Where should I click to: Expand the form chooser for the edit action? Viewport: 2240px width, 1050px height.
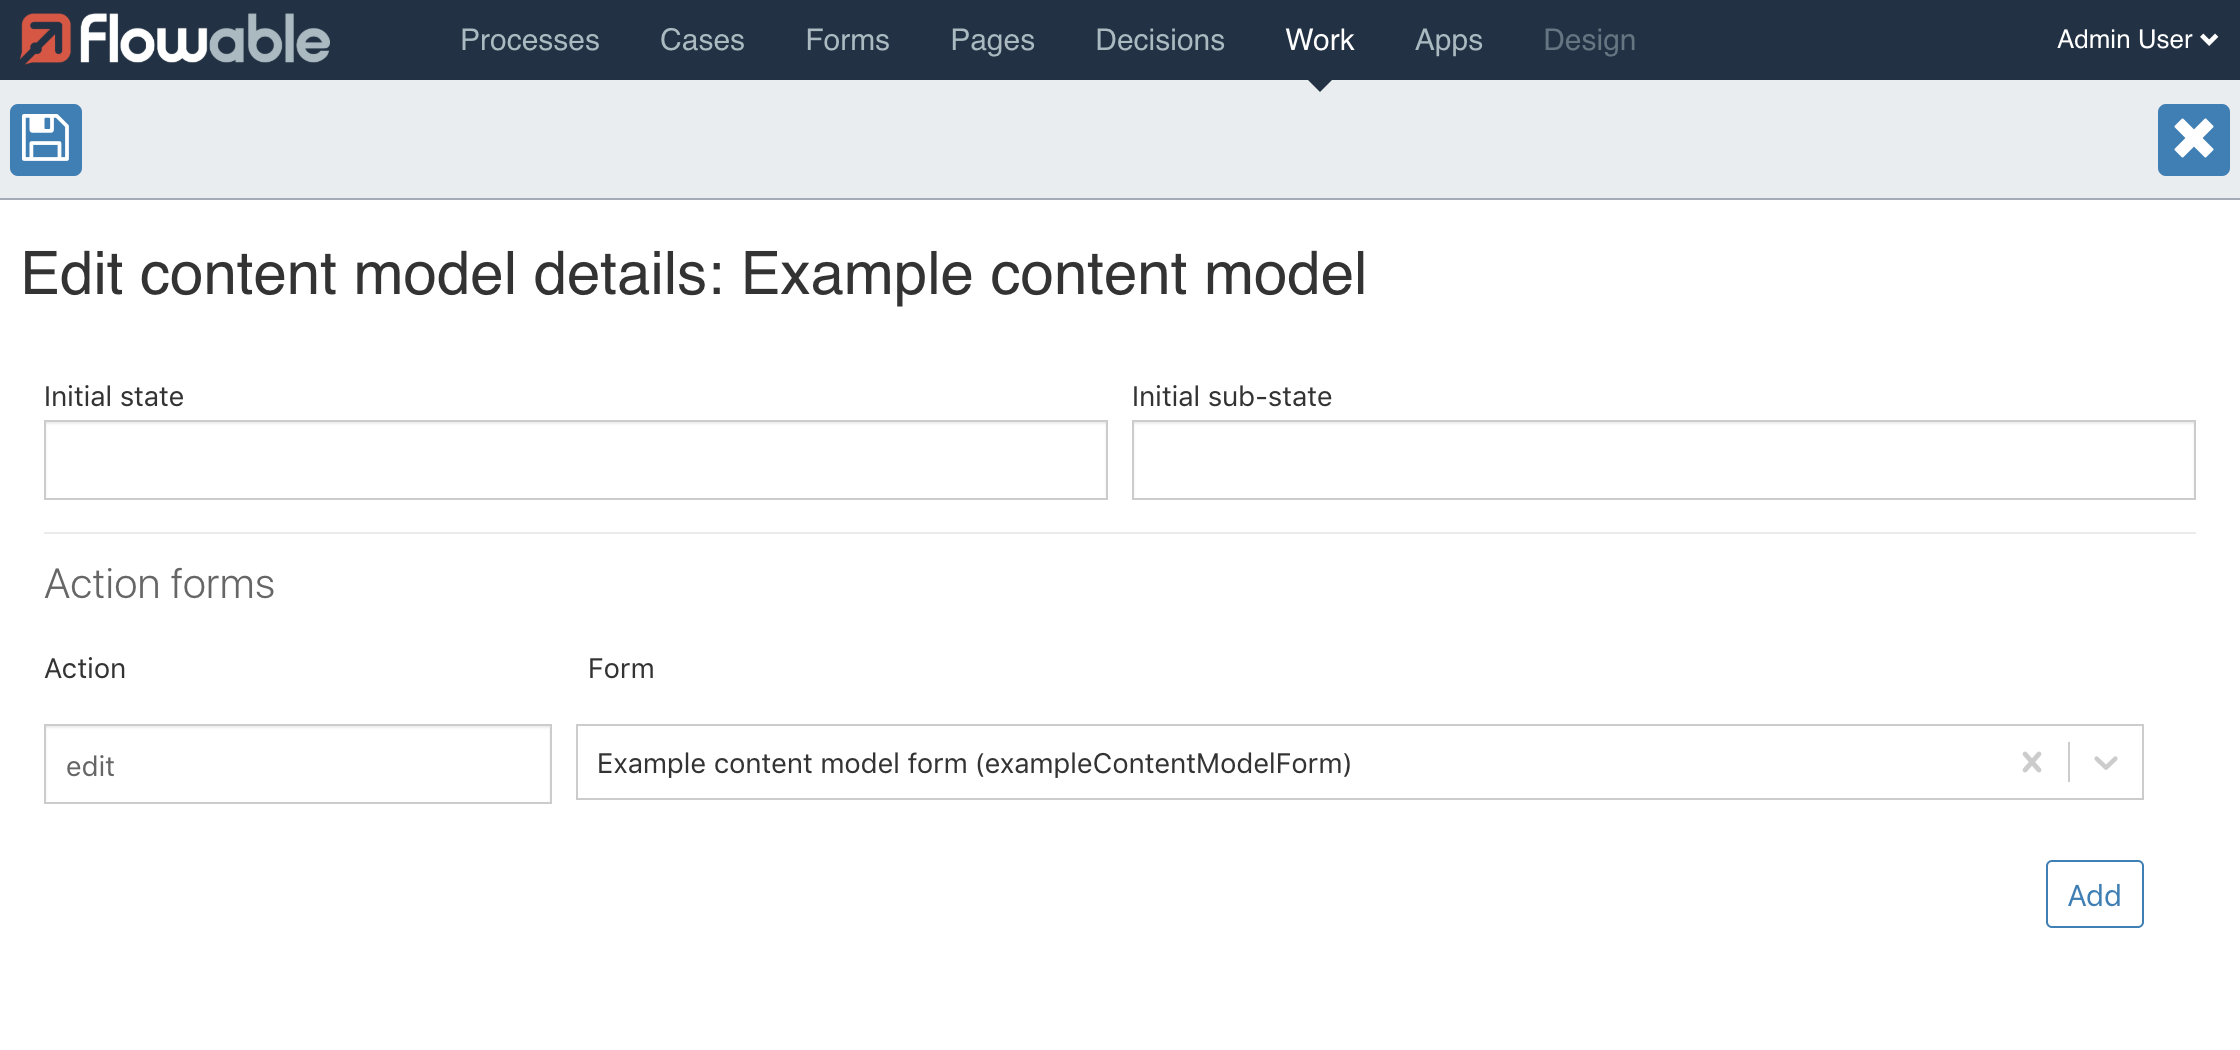(x=2107, y=763)
